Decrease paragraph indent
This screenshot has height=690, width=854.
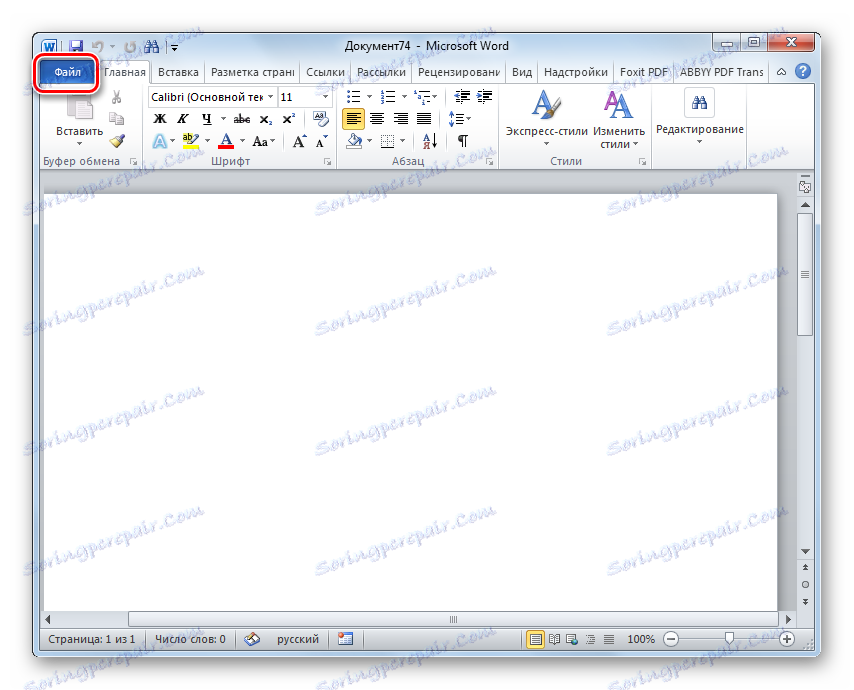462,97
